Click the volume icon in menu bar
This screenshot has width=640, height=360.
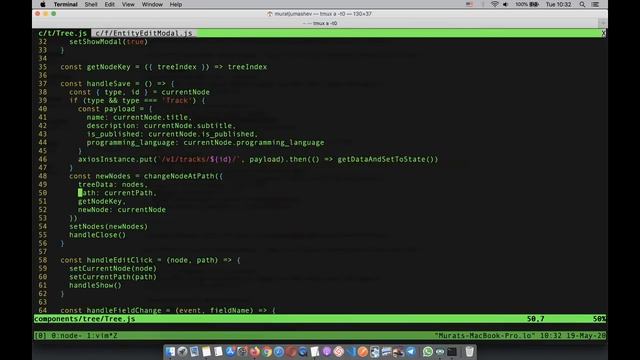[506, 4]
